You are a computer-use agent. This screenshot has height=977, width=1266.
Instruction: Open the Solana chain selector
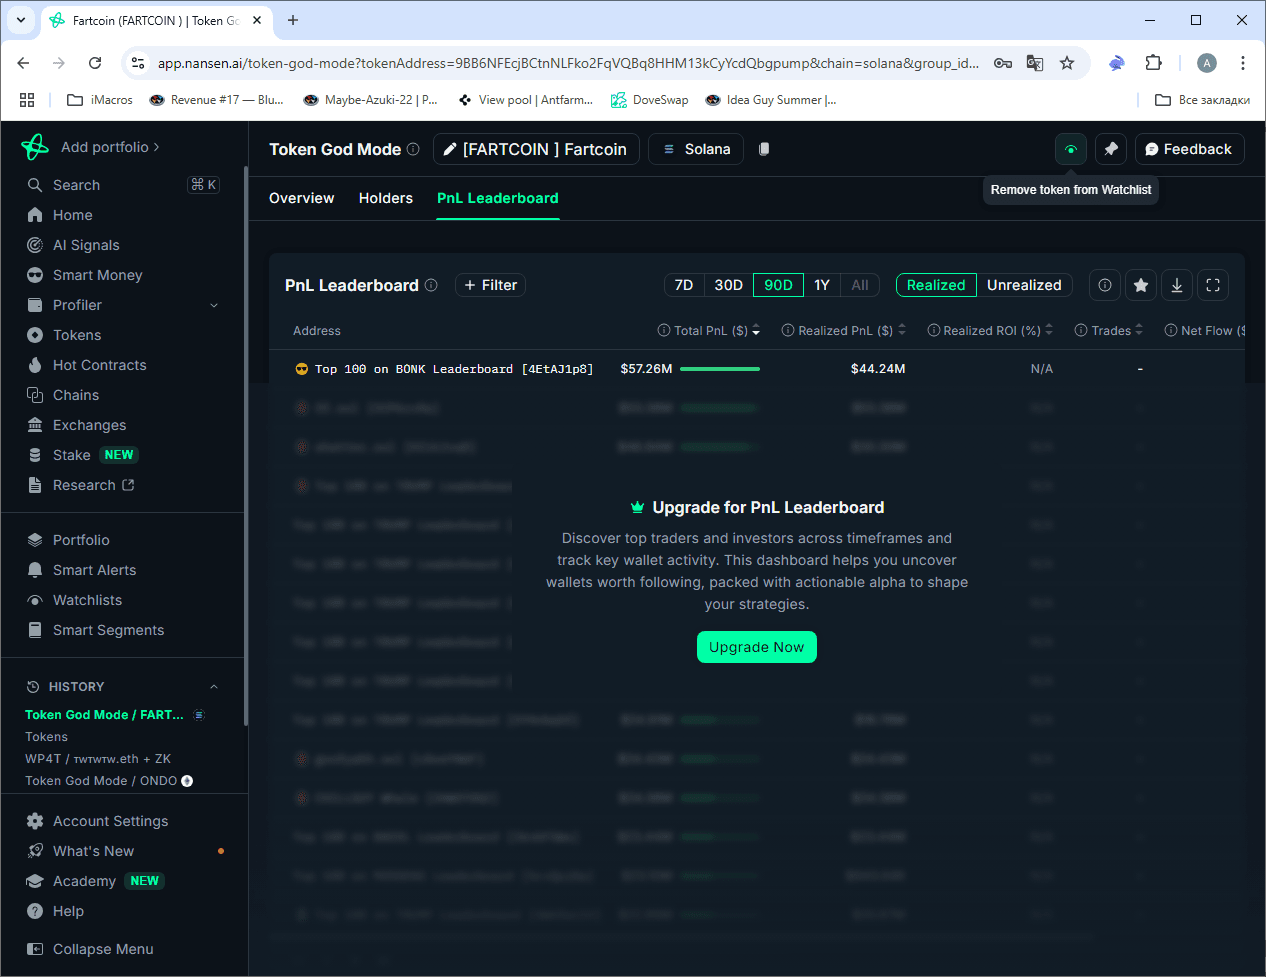pyautogui.click(x=696, y=149)
